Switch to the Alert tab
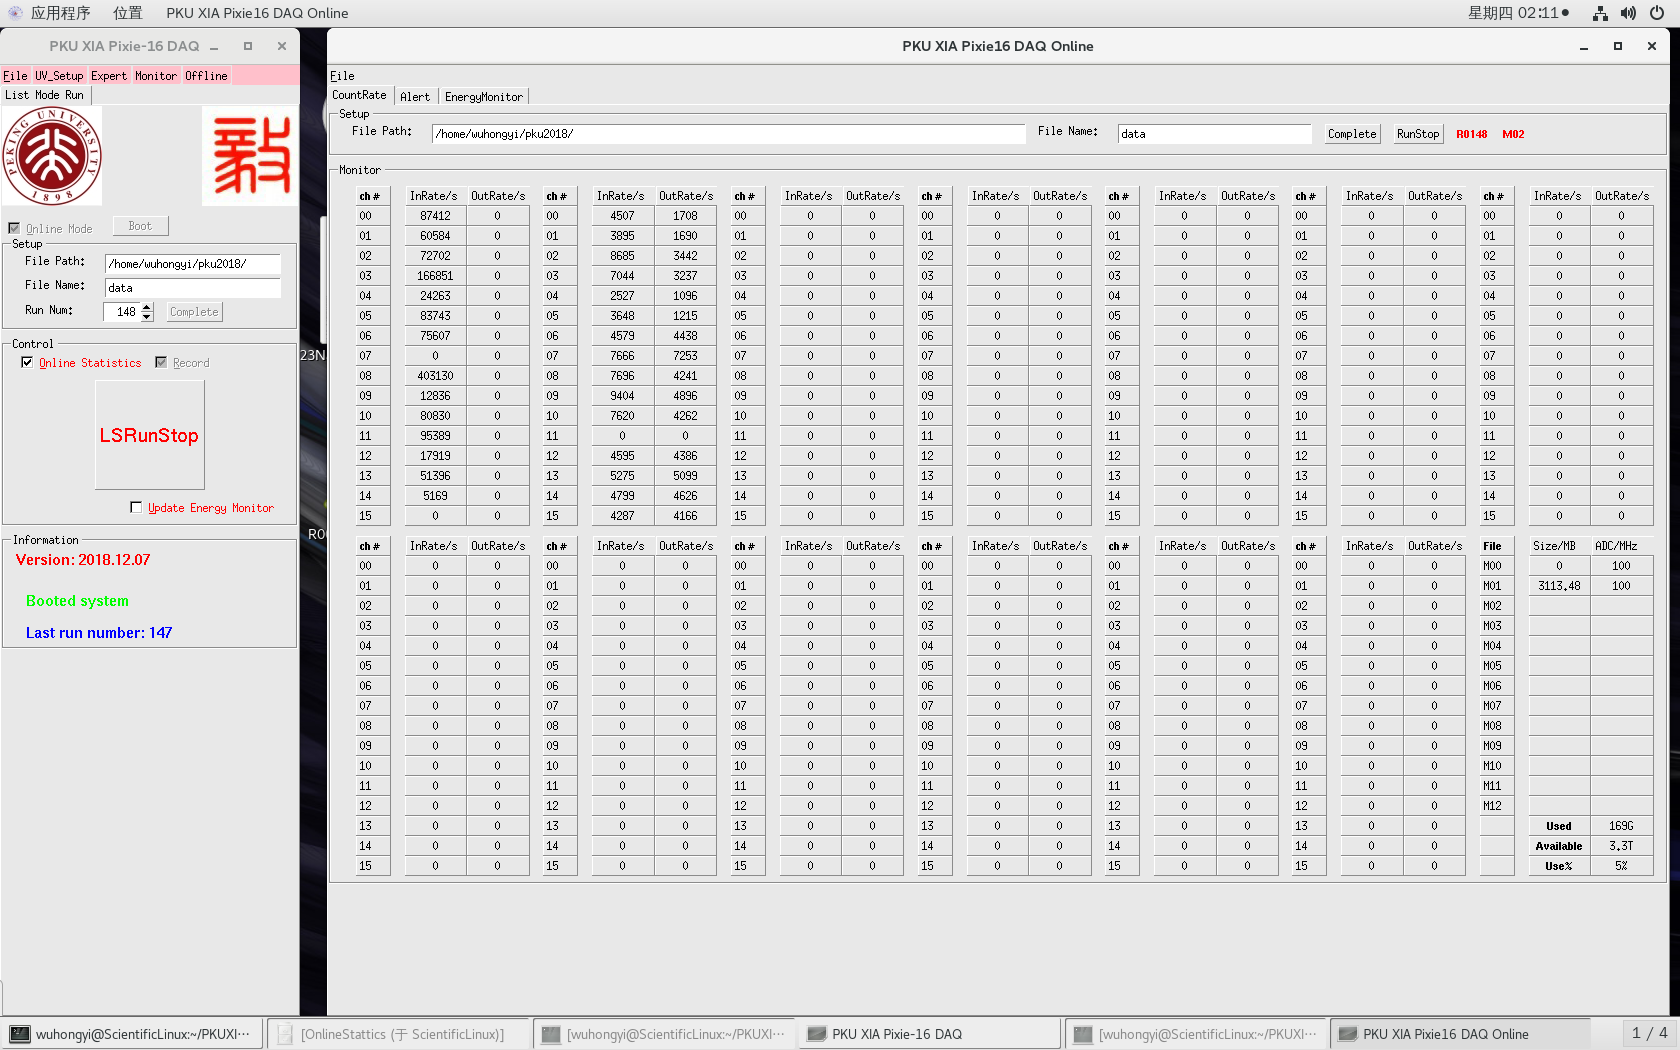This screenshot has width=1680, height=1050. 415,97
